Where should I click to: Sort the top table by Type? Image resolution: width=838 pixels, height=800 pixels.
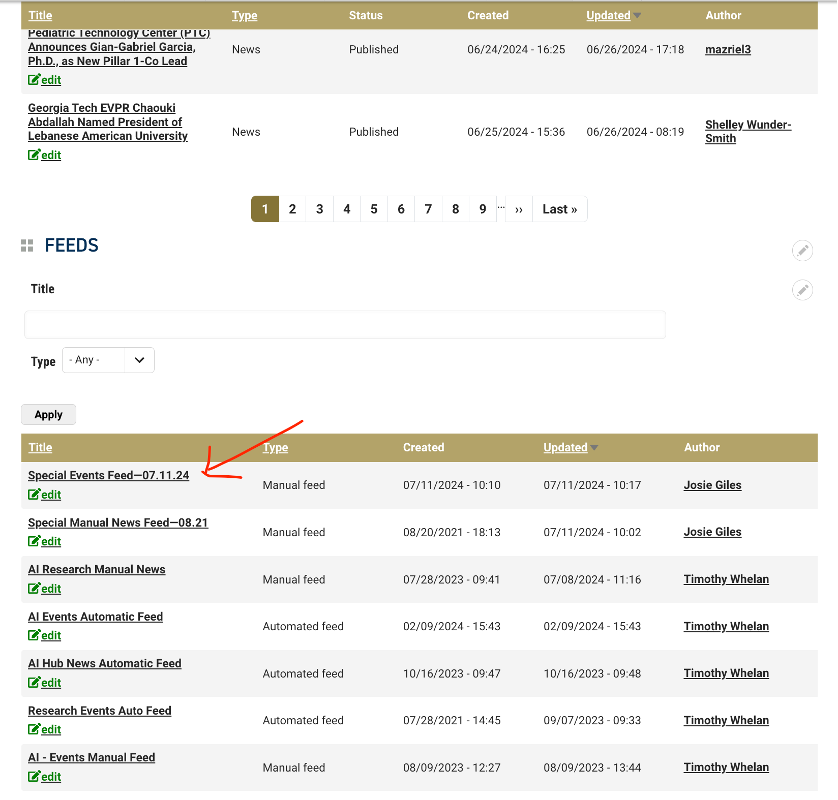point(244,15)
